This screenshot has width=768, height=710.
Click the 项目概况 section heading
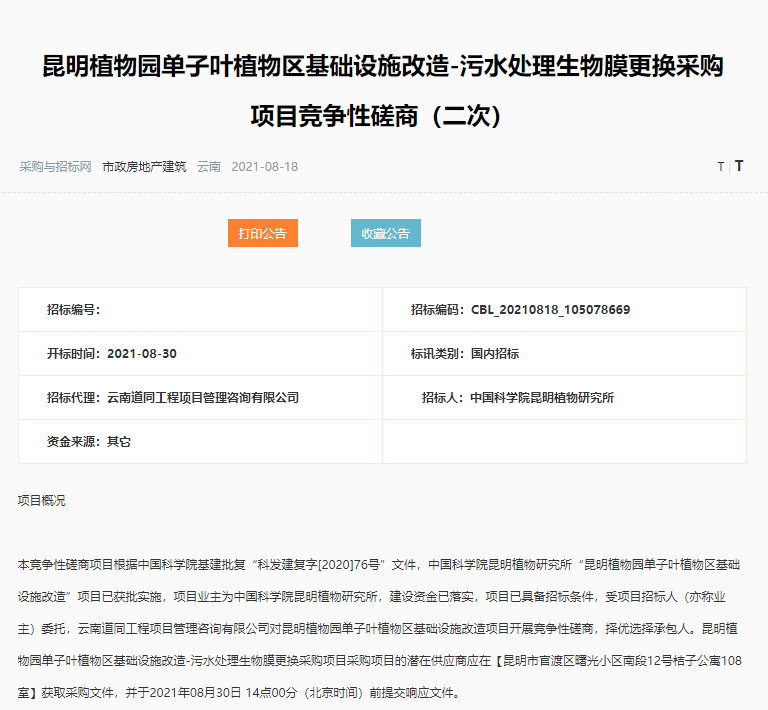tap(42, 500)
